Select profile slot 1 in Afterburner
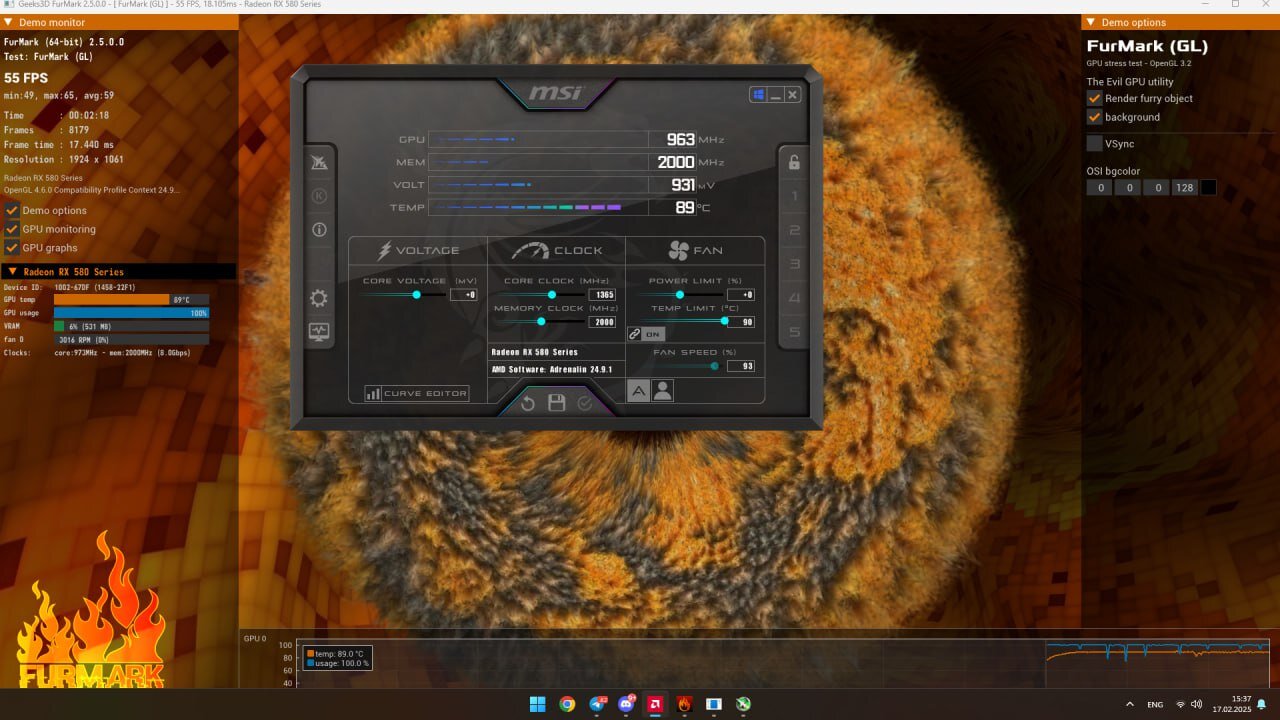This screenshot has width=1280, height=720. click(795, 196)
